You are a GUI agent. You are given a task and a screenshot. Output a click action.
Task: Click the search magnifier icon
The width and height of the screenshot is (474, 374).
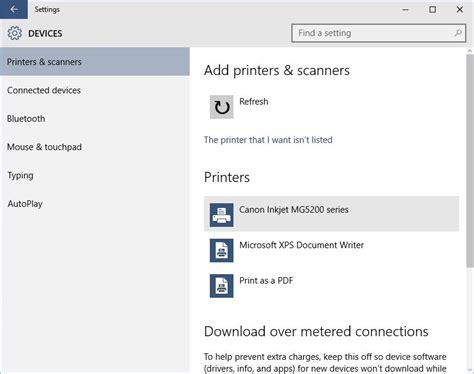tap(458, 33)
